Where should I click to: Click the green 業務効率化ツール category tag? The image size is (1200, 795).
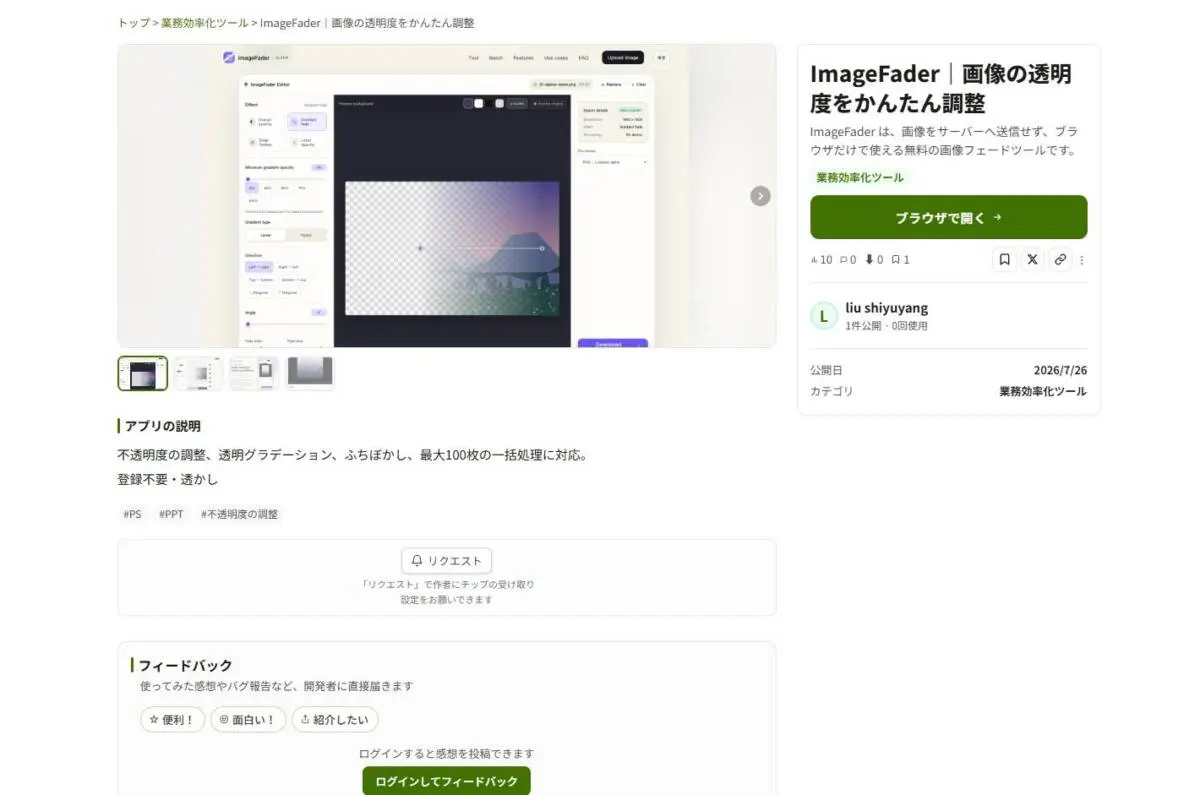point(859,177)
